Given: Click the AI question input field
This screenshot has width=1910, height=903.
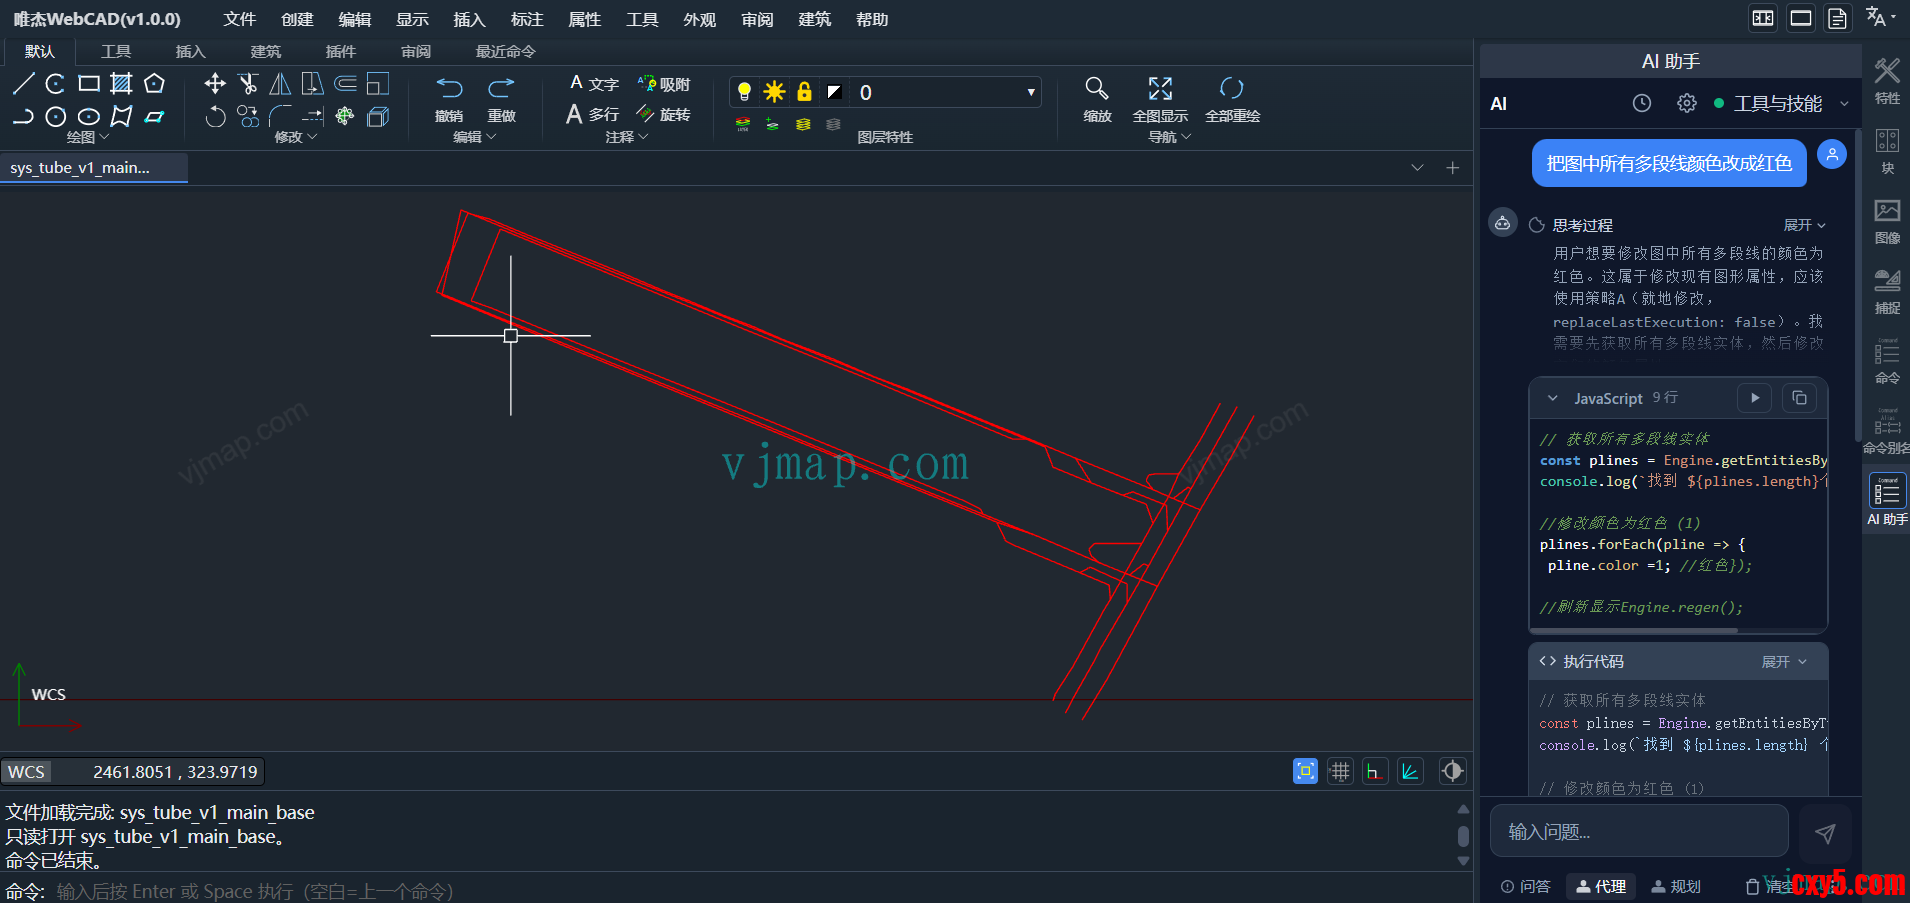Looking at the screenshot, I should (x=1639, y=831).
